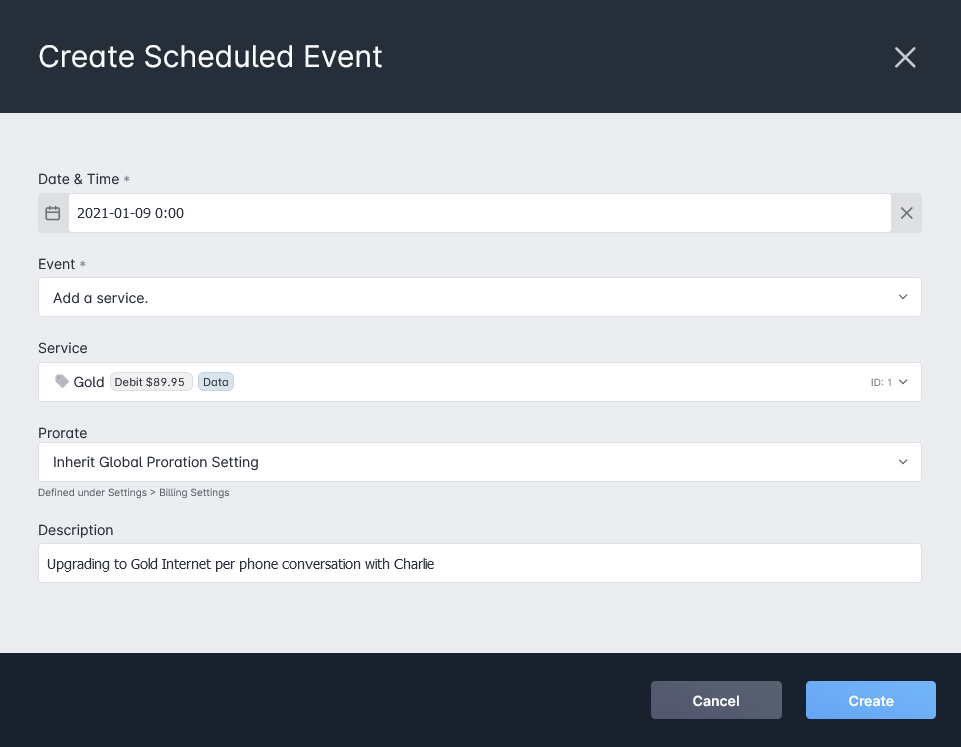Click the Create button
This screenshot has height=747, width=961.
pos(870,700)
